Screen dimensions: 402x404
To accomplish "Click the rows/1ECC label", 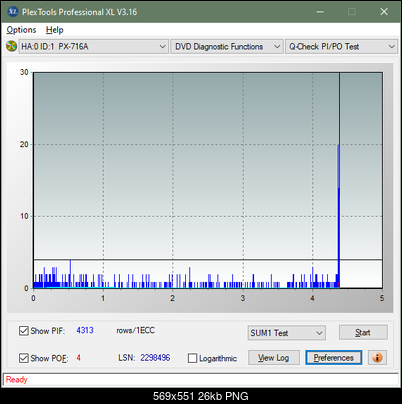I will (x=135, y=330).
